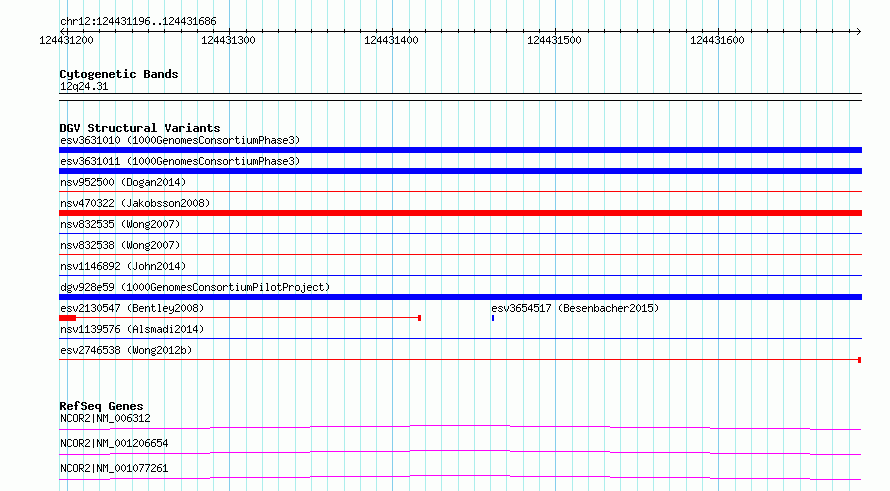Open variant dgv928e59 pilot project label
The height and width of the screenshot is (491, 890).
[x=195, y=287]
